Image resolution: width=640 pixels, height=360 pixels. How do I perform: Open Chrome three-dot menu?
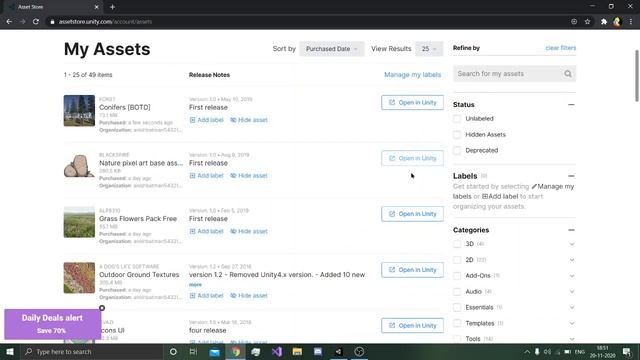(x=631, y=22)
